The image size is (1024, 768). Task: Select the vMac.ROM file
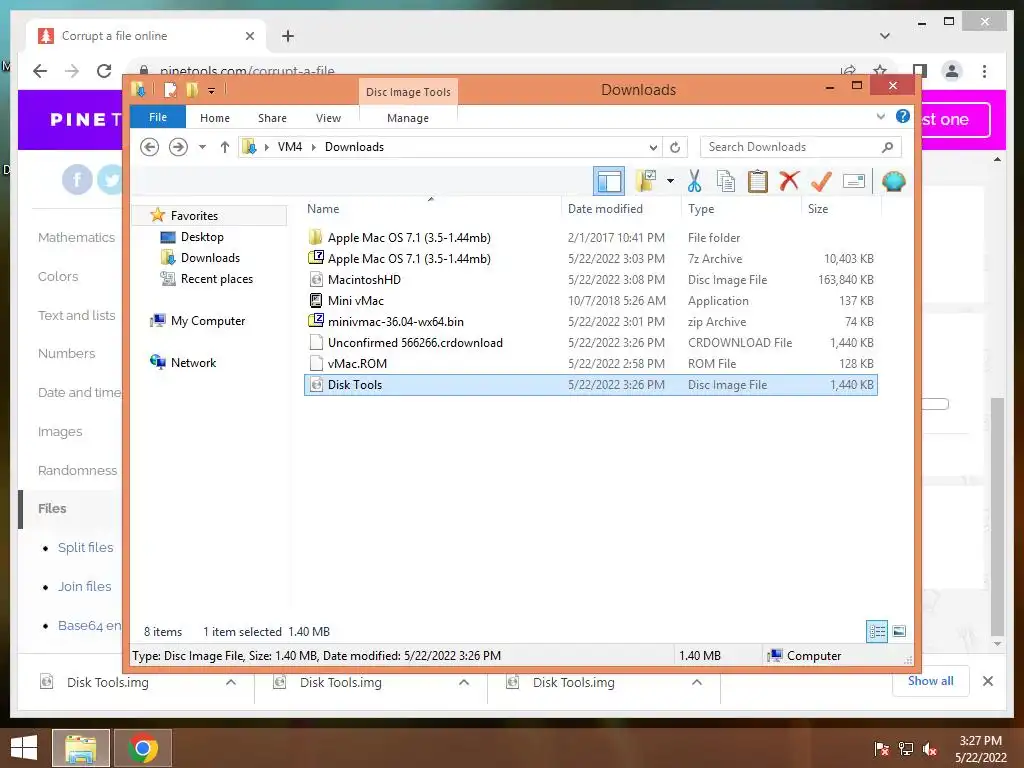pos(590,363)
